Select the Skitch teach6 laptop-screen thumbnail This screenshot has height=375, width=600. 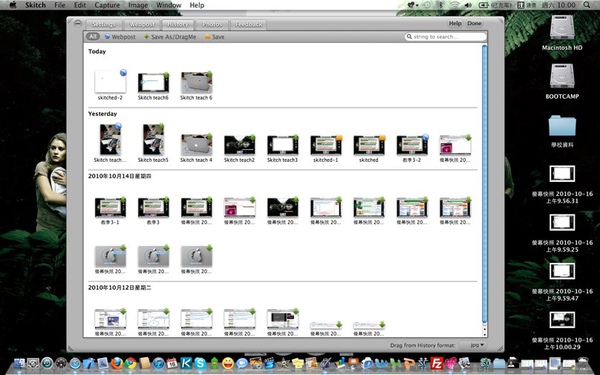[153, 83]
